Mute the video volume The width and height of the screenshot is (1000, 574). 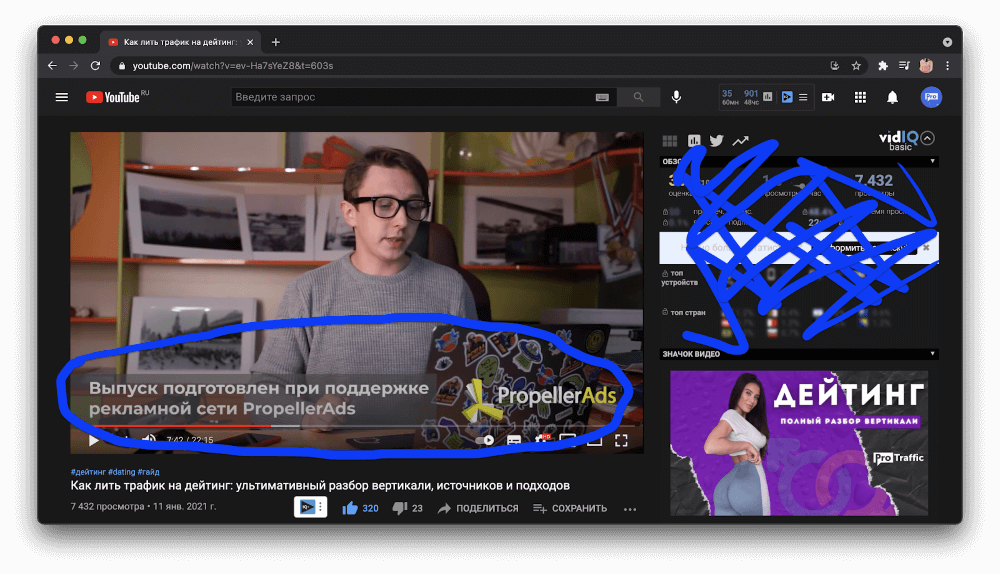tap(148, 439)
